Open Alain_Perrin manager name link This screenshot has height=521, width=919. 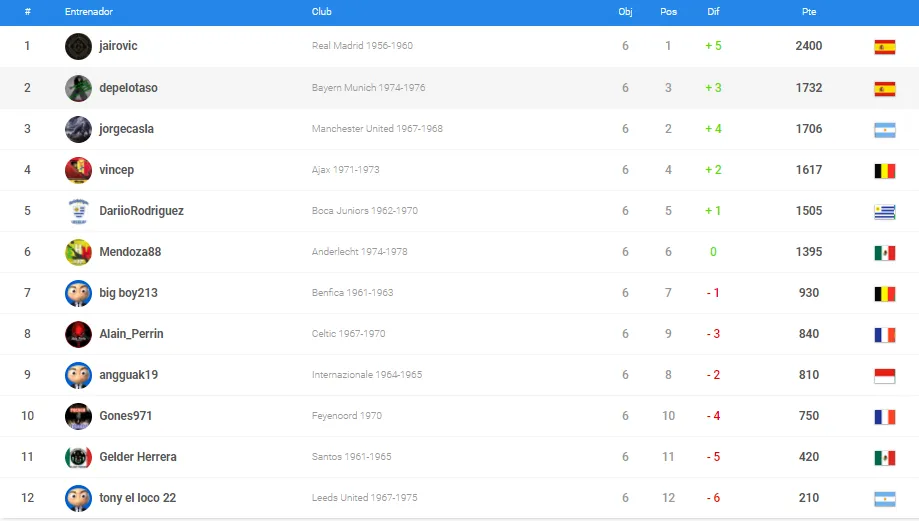pyautogui.click(x=131, y=334)
